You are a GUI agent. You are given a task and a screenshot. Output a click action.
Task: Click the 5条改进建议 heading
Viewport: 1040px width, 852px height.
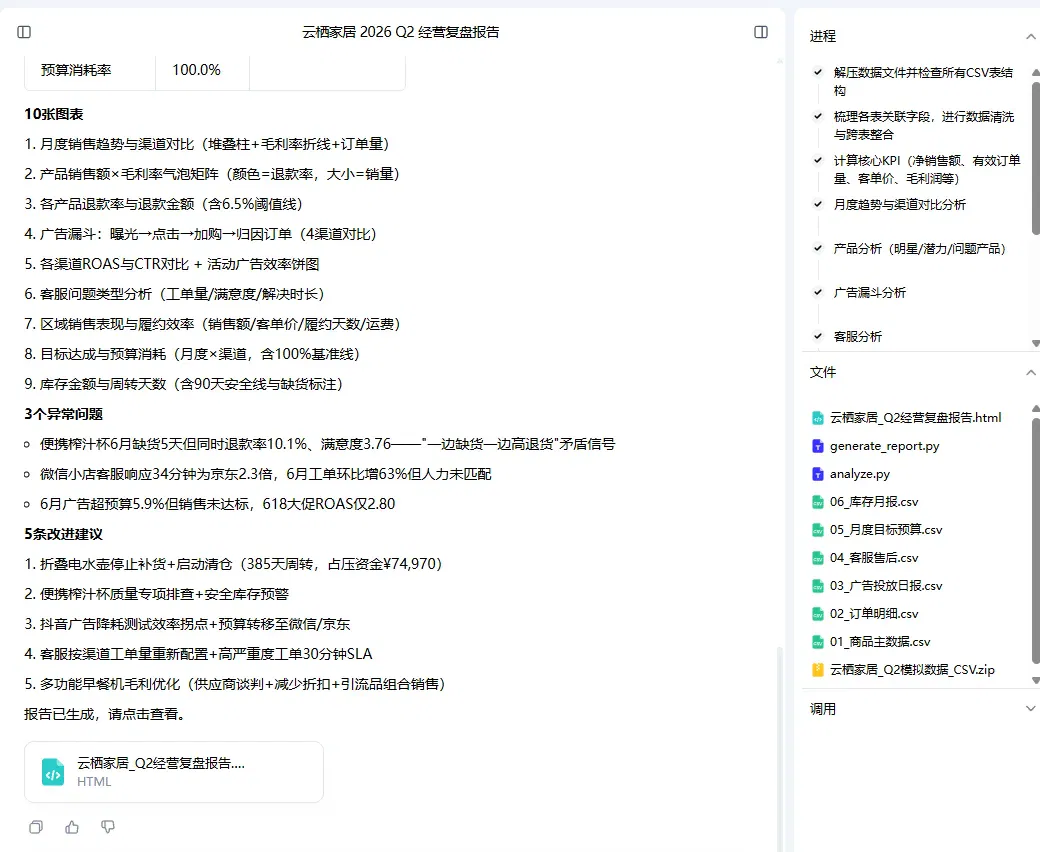tap(64, 534)
